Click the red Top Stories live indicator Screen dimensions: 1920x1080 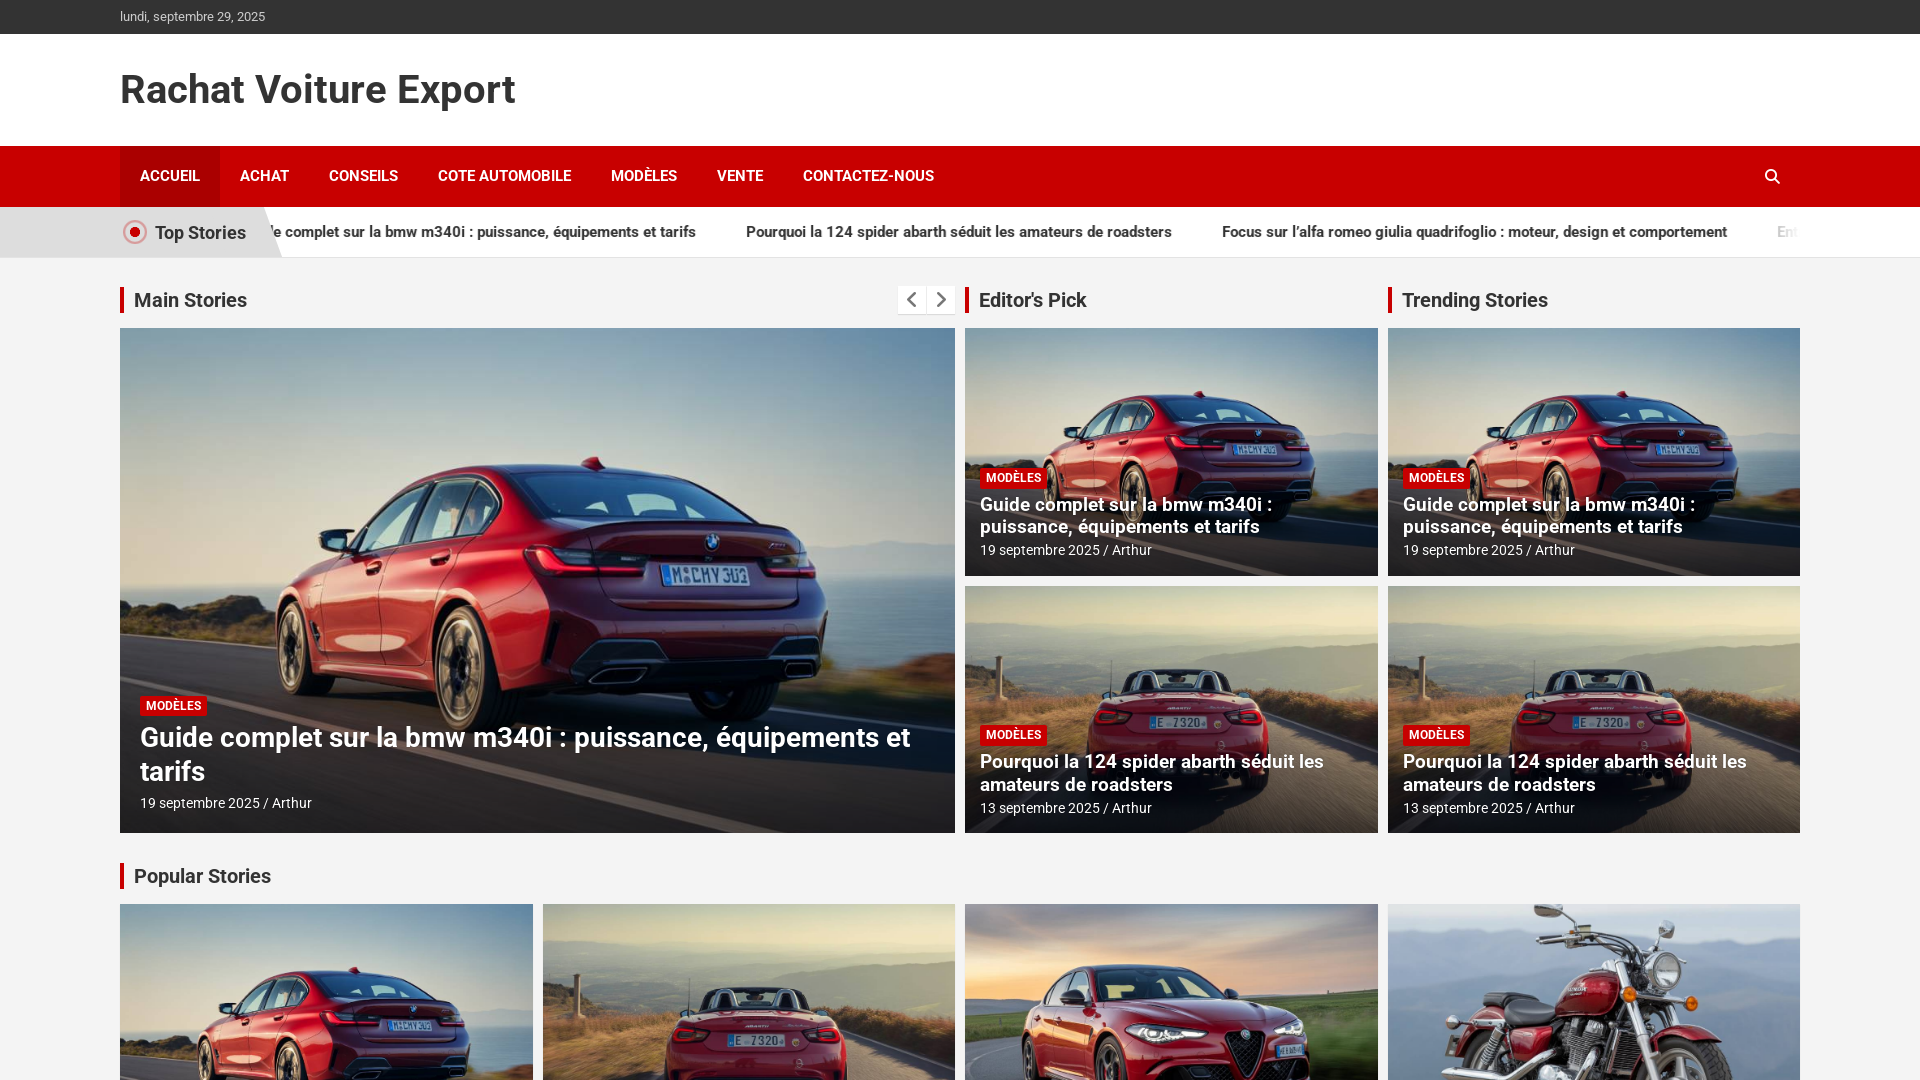(135, 232)
